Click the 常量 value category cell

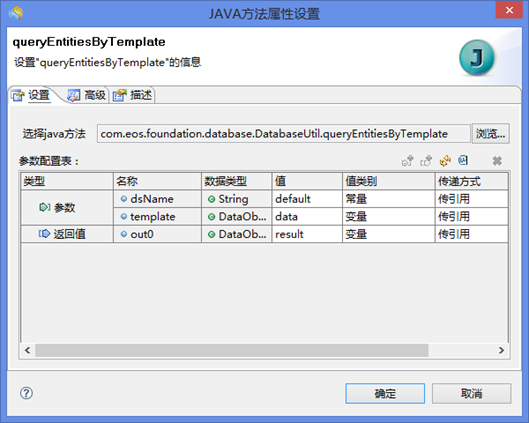(389, 199)
